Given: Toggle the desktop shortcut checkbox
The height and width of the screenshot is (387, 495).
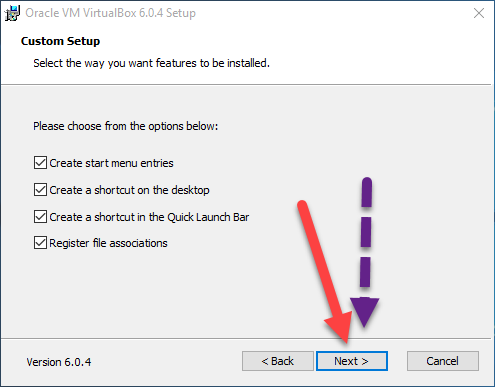Looking at the screenshot, I should (40, 190).
